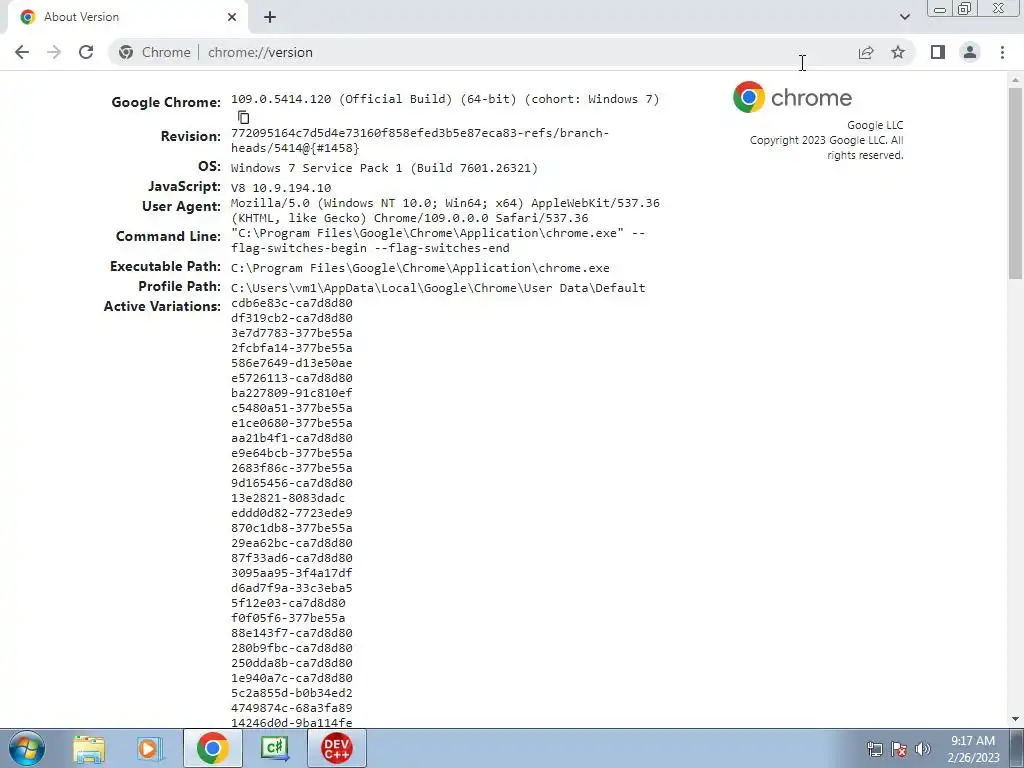Click the Chrome logo on the page
1024x768 pixels.
(x=792, y=97)
